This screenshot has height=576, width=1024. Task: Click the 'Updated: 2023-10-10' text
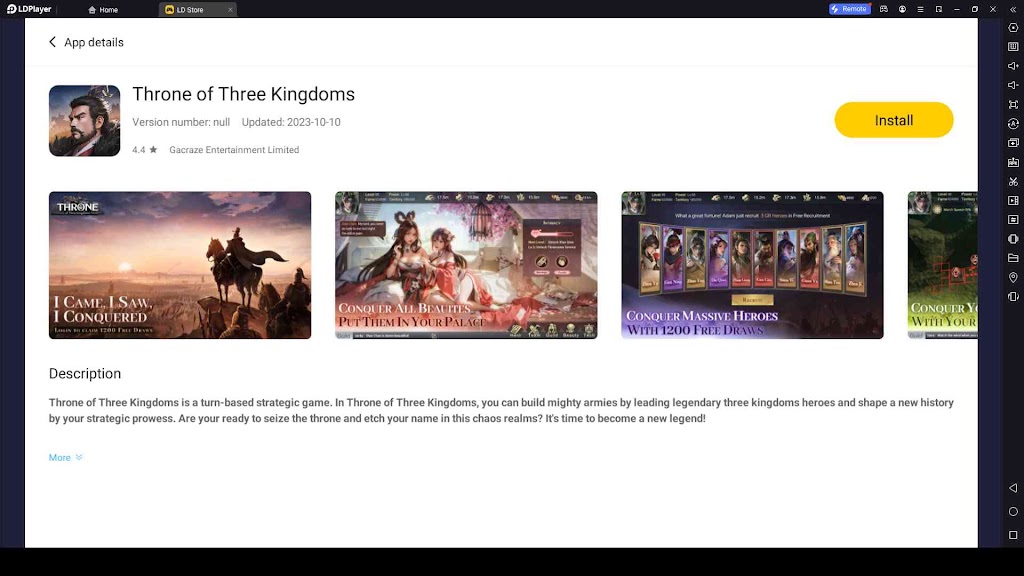(x=291, y=122)
